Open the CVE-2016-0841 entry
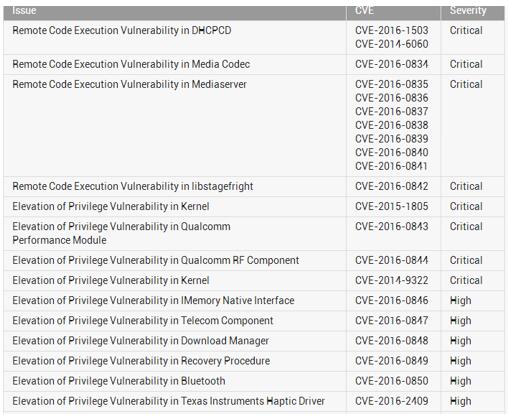Viewport: 509px width, 416px height. point(391,166)
